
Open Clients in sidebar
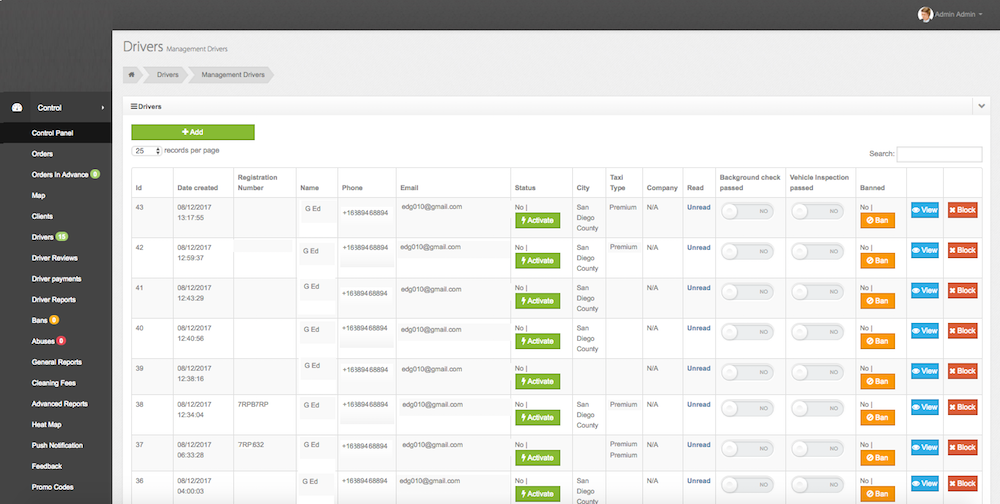coord(42,216)
